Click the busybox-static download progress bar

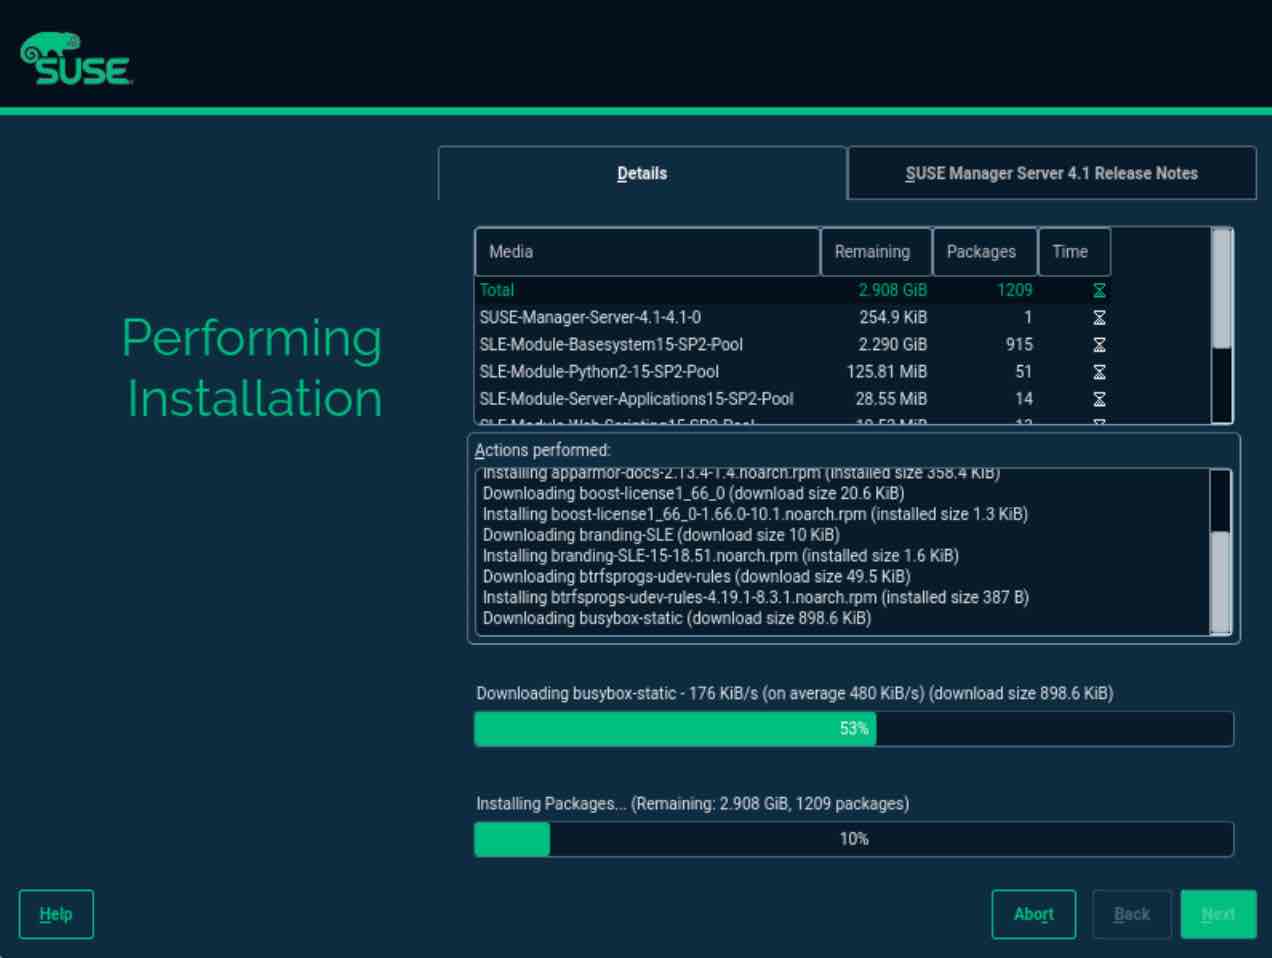[854, 729]
